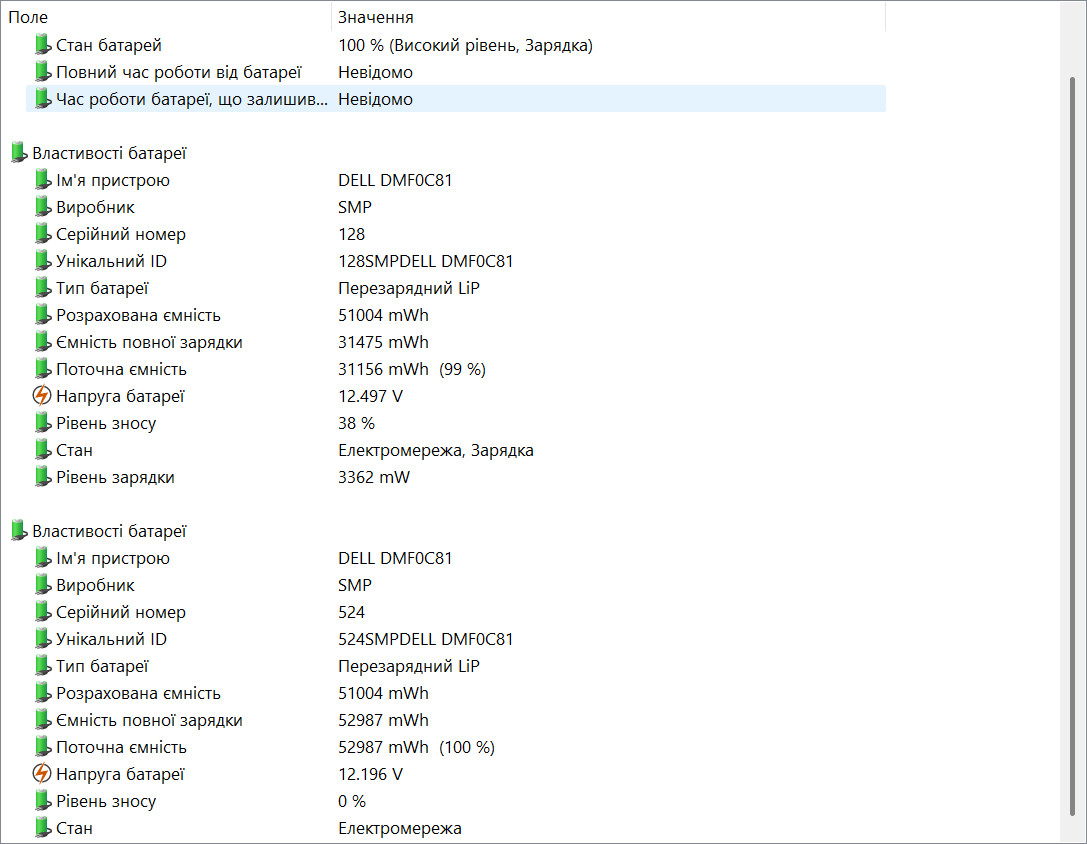This screenshot has height=844, width=1087.
Task: Select Унікальний ID row with 128SMPDELL DMF0C81
Action: 456,261
